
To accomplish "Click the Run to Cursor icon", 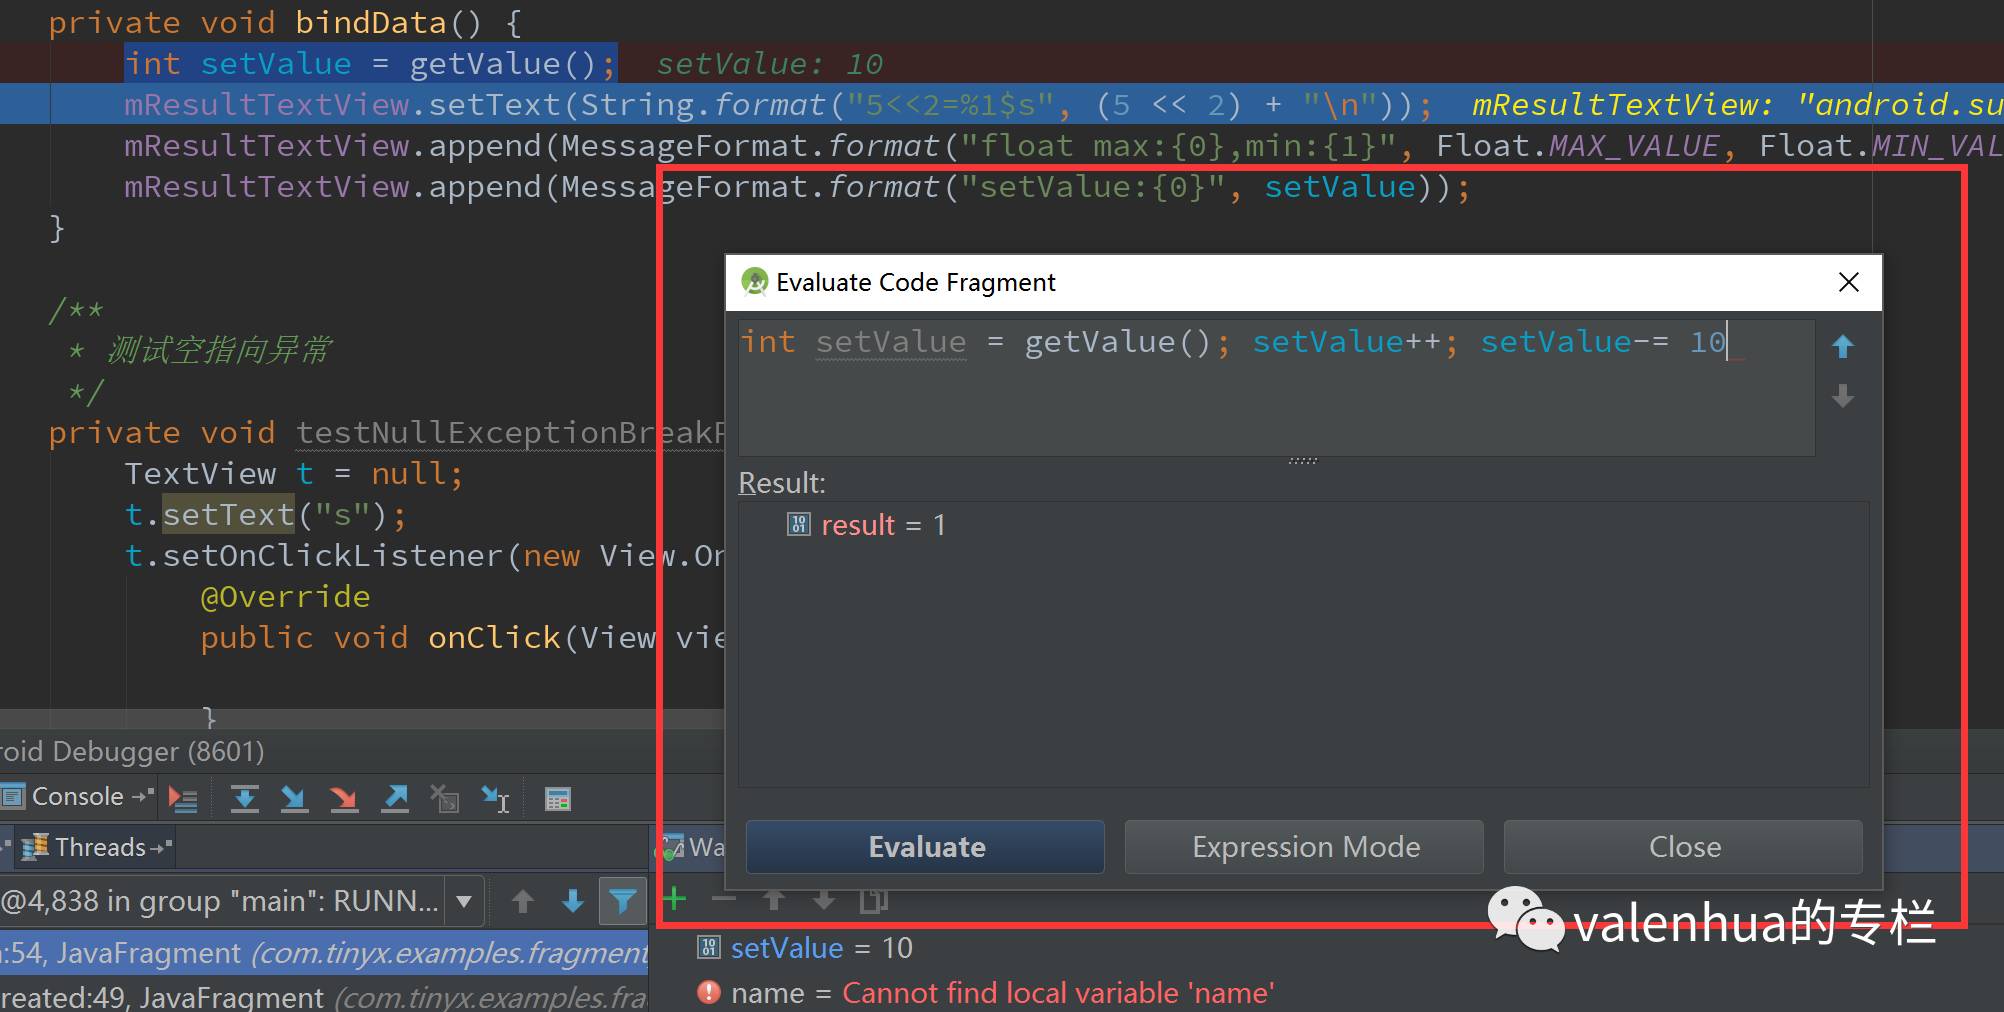I will click(495, 798).
